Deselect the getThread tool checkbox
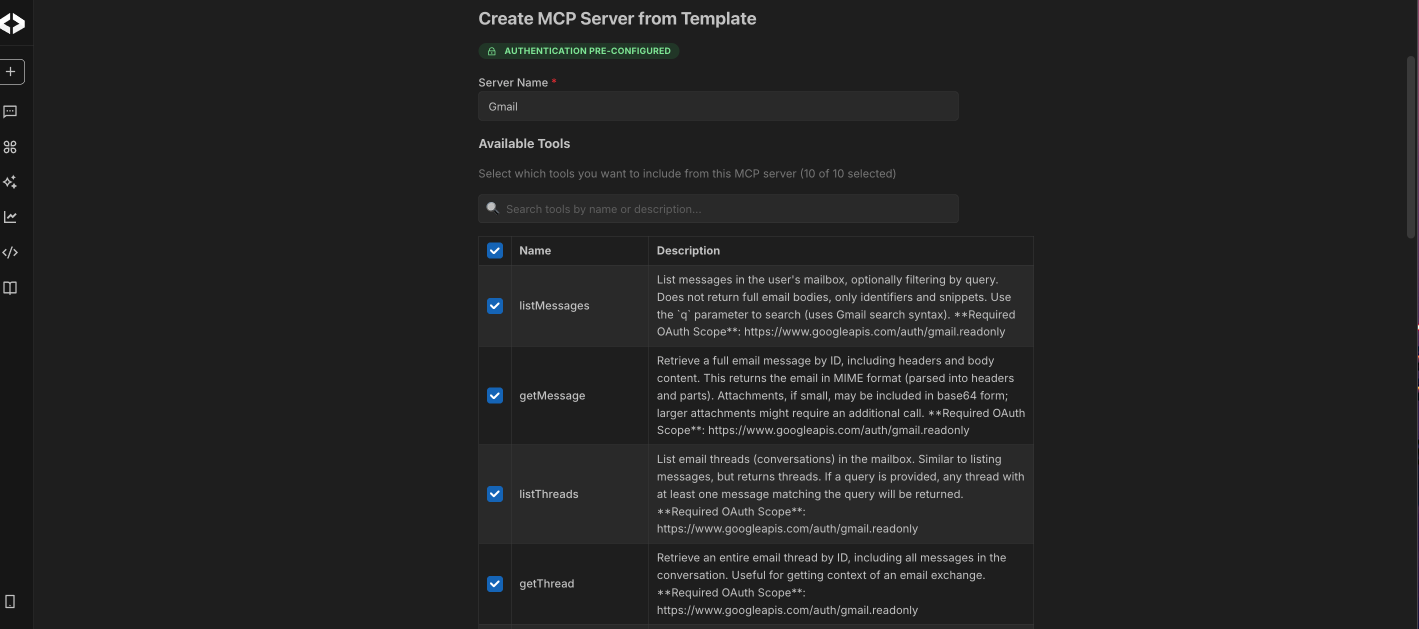The width and height of the screenshot is (1419, 629). 495,584
